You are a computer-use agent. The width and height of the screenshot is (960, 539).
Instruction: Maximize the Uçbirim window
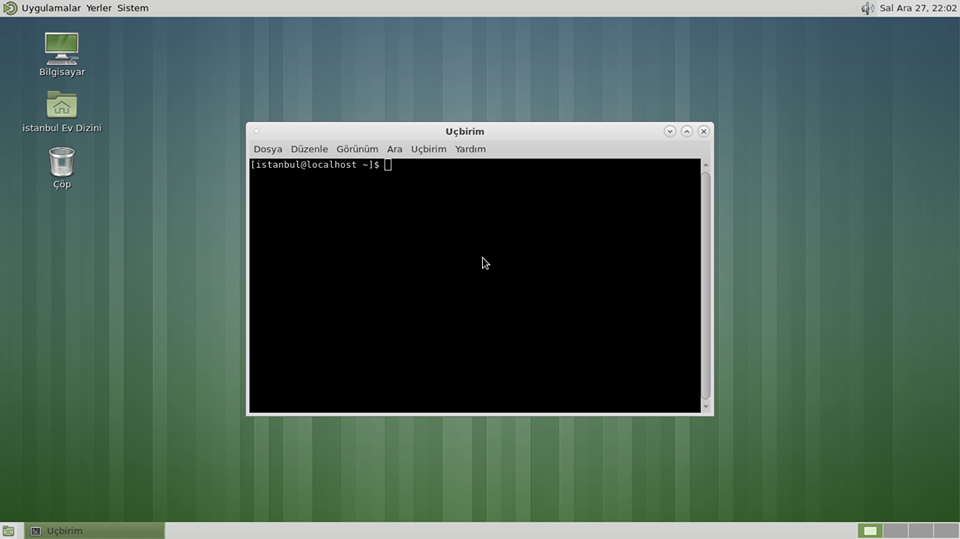click(687, 131)
